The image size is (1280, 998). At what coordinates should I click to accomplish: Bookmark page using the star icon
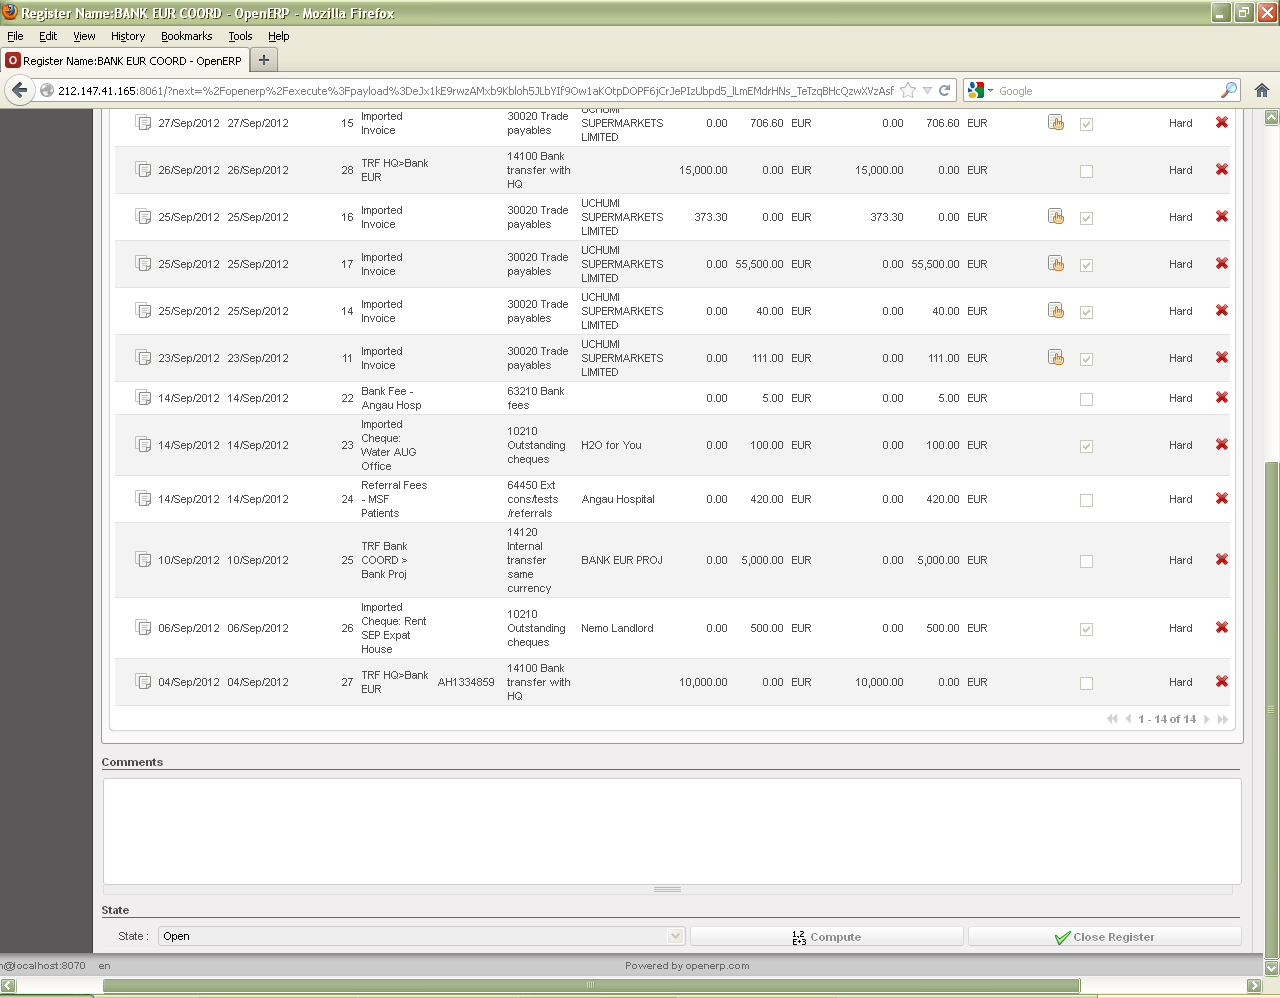pos(908,90)
